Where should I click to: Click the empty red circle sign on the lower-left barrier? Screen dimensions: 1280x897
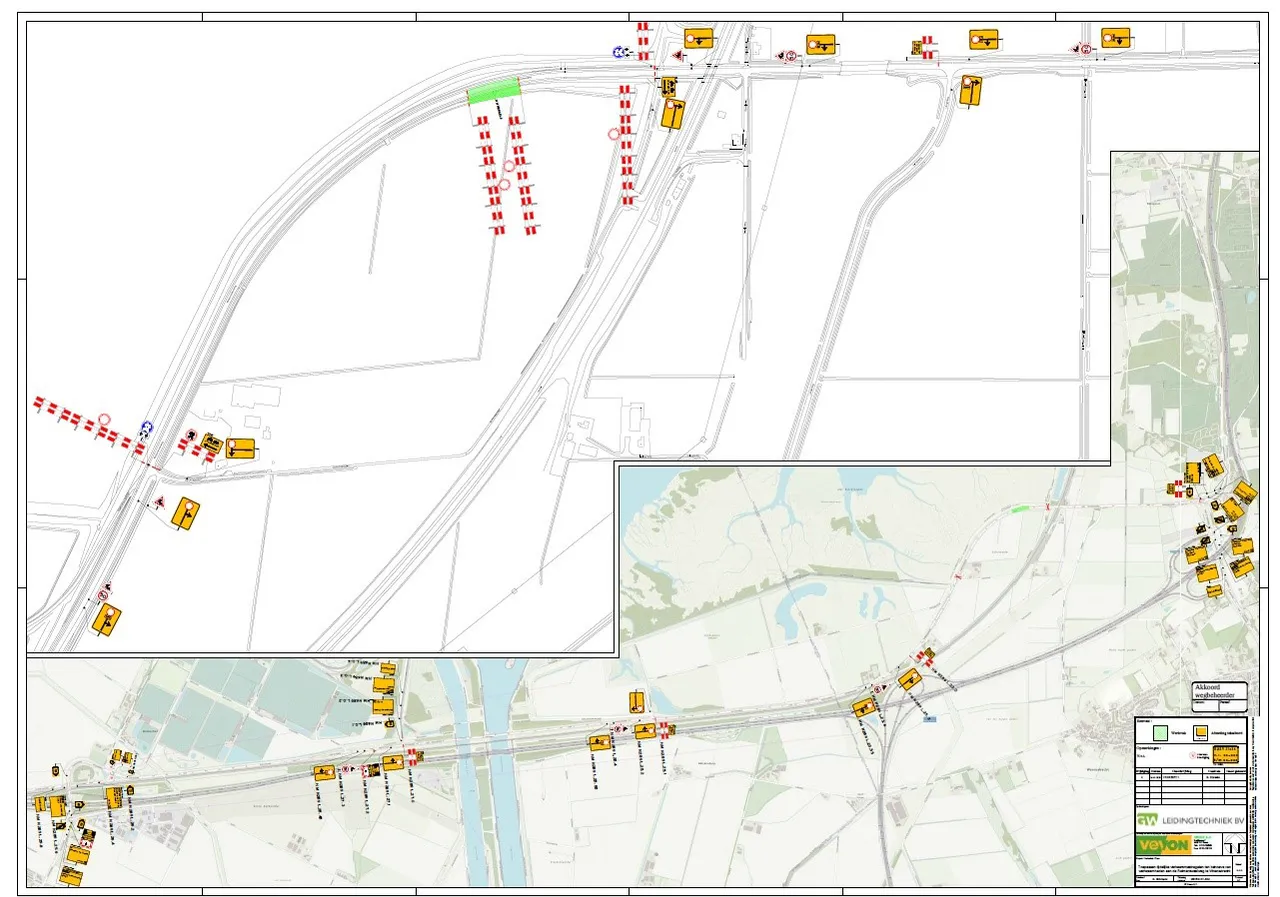click(104, 421)
